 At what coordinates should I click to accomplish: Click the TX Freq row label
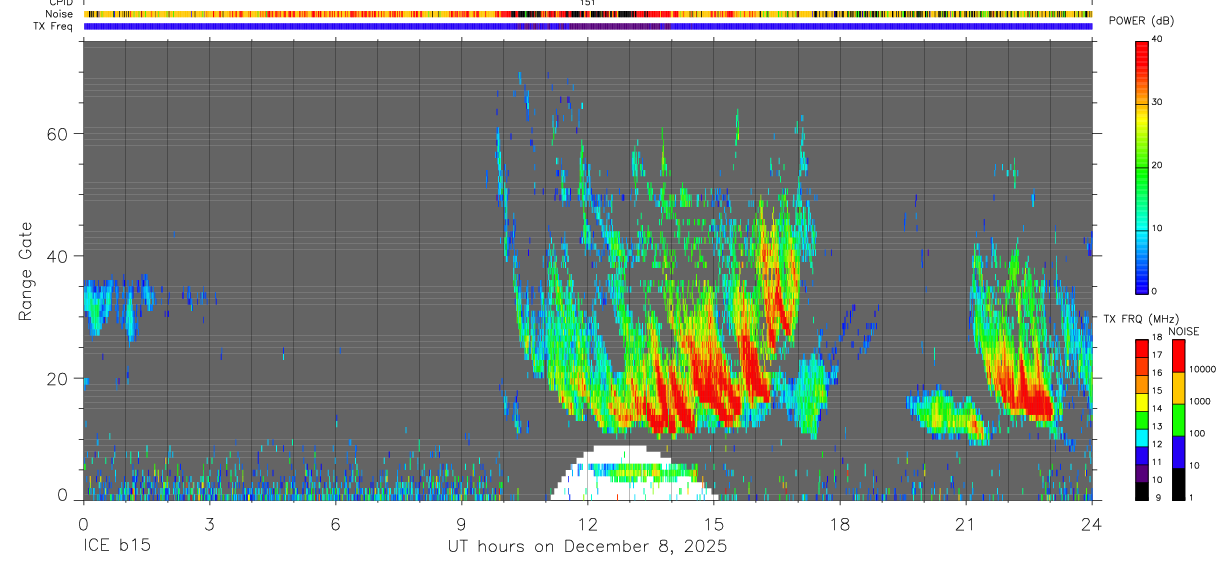tap(53, 26)
